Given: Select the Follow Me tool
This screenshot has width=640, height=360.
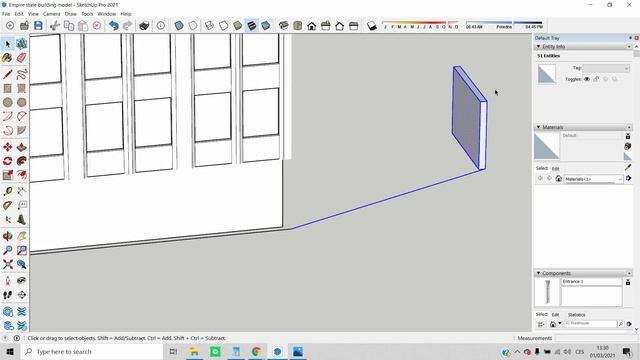Looking at the screenshot, I should click(22, 161).
